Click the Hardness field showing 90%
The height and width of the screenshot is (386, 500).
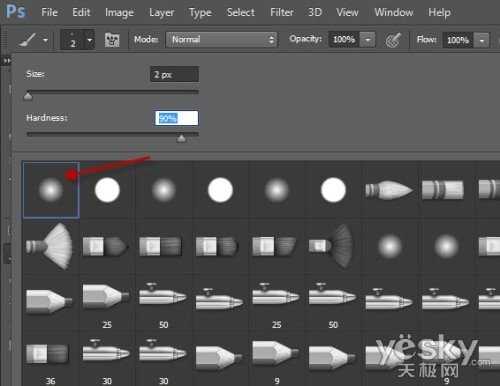(x=176, y=118)
